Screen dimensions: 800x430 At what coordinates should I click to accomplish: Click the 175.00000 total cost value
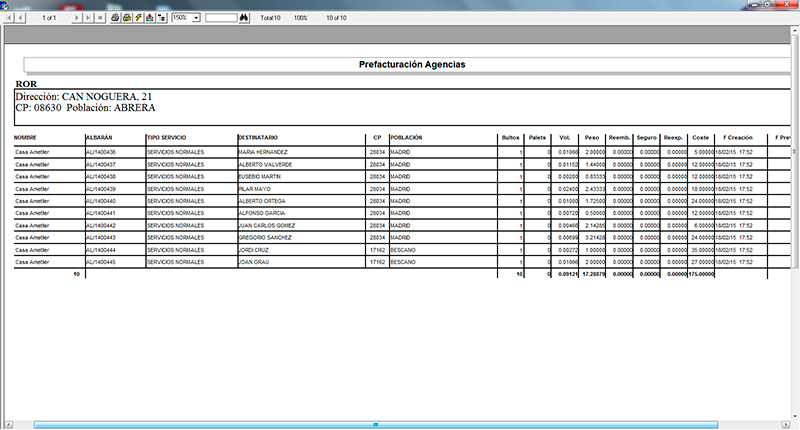pyautogui.click(x=701, y=274)
